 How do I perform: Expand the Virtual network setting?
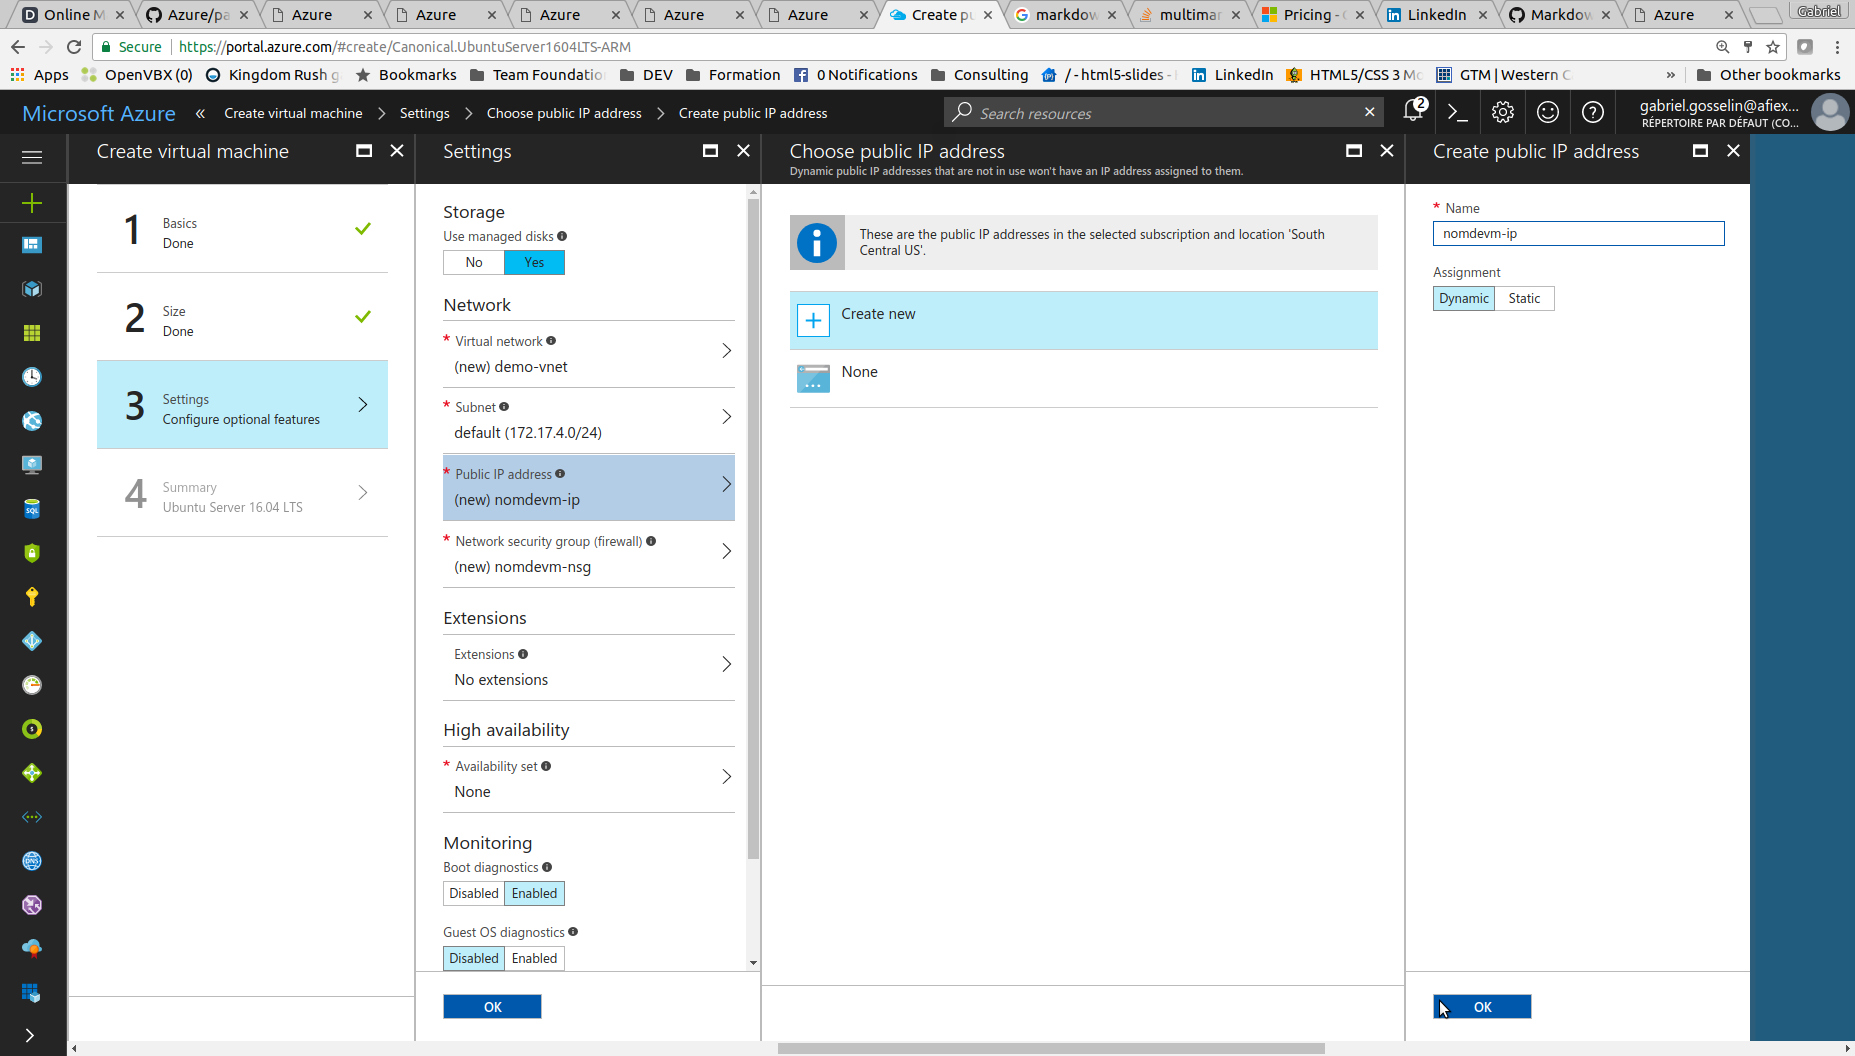click(x=588, y=354)
